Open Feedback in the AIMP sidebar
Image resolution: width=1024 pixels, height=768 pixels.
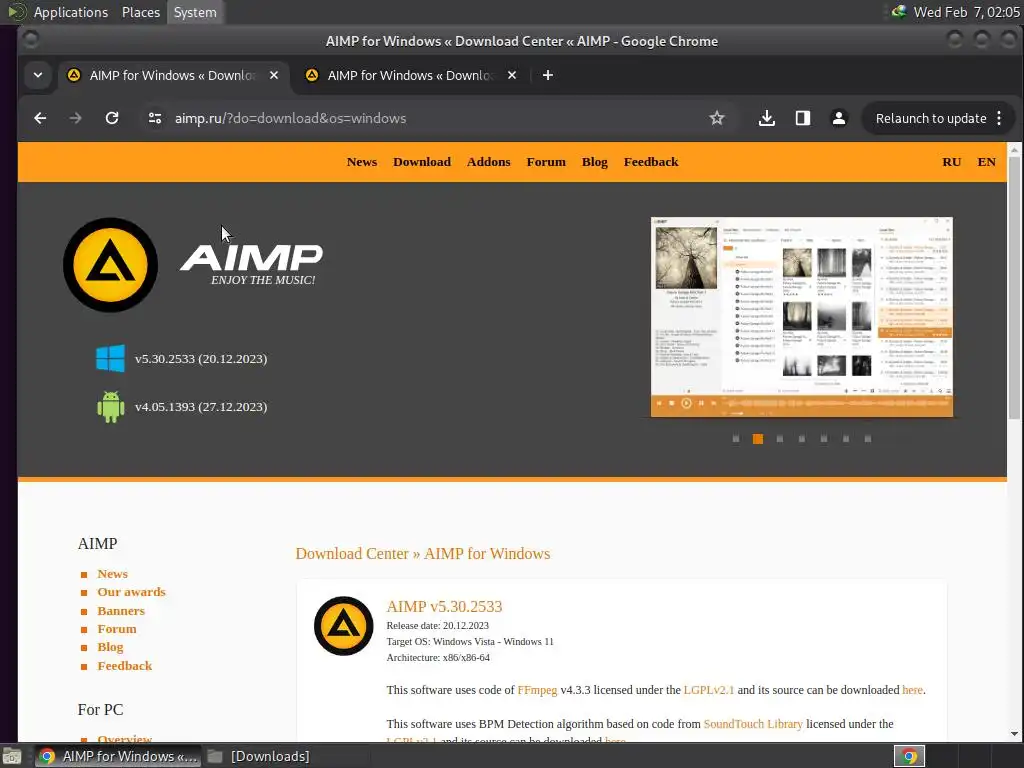[125, 666]
